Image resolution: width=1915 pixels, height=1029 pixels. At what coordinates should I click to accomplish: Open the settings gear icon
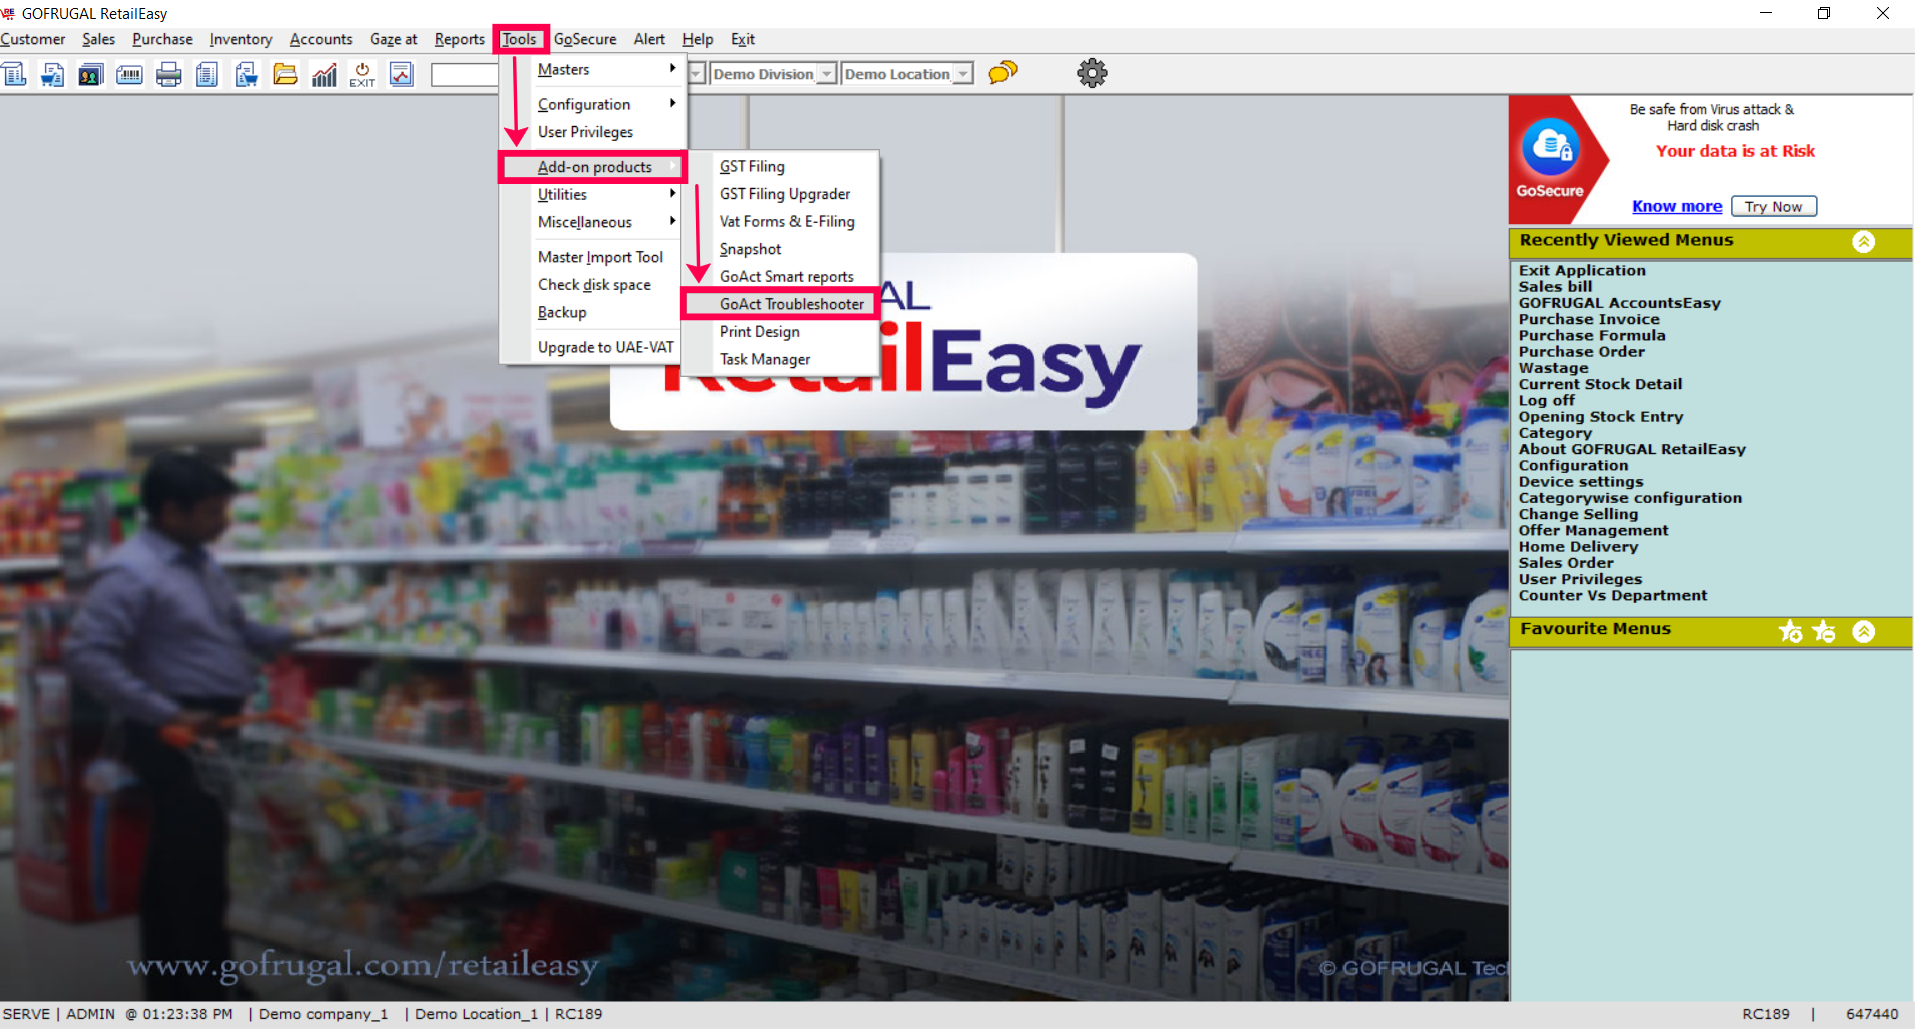[x=1092, y=73]
